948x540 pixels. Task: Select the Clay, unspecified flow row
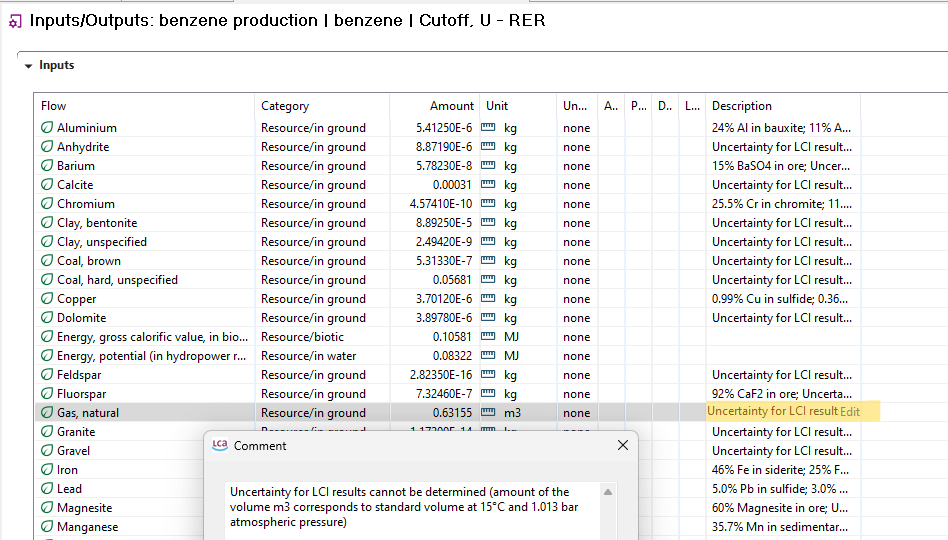(447, 242)
